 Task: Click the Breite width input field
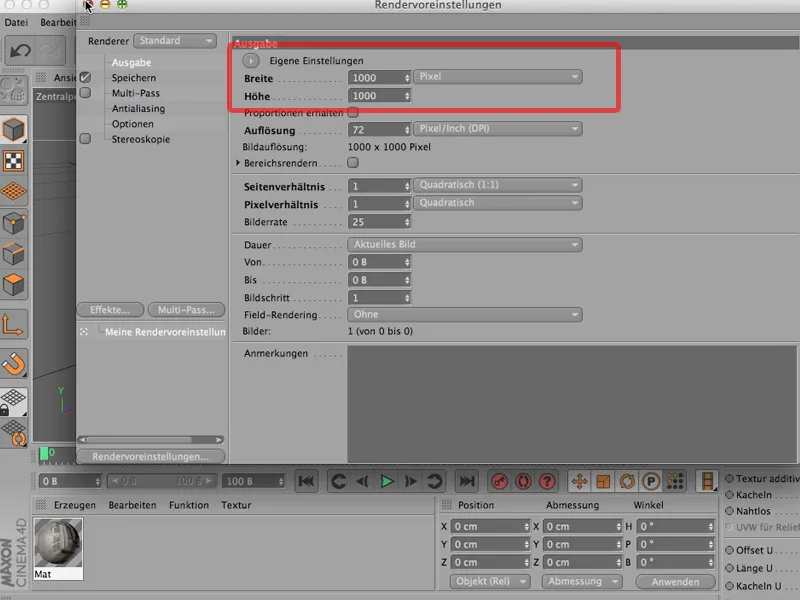[x=379, y=78]
